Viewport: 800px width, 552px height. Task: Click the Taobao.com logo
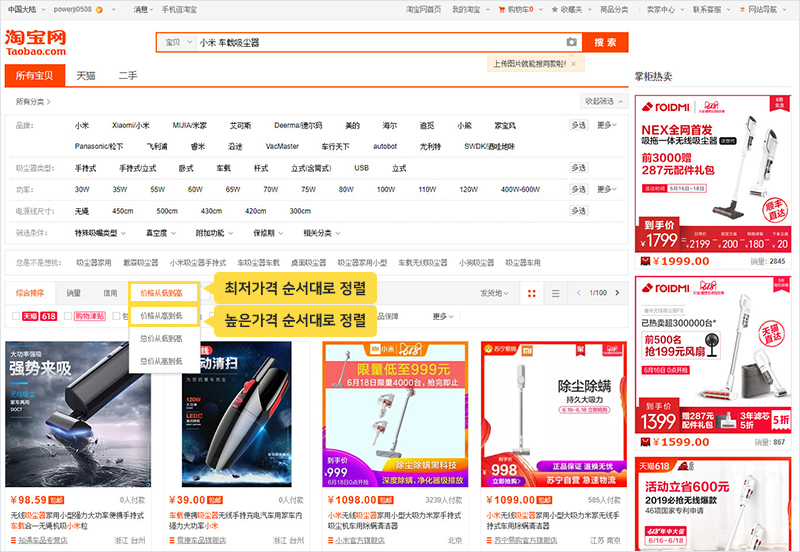(35, 43)
